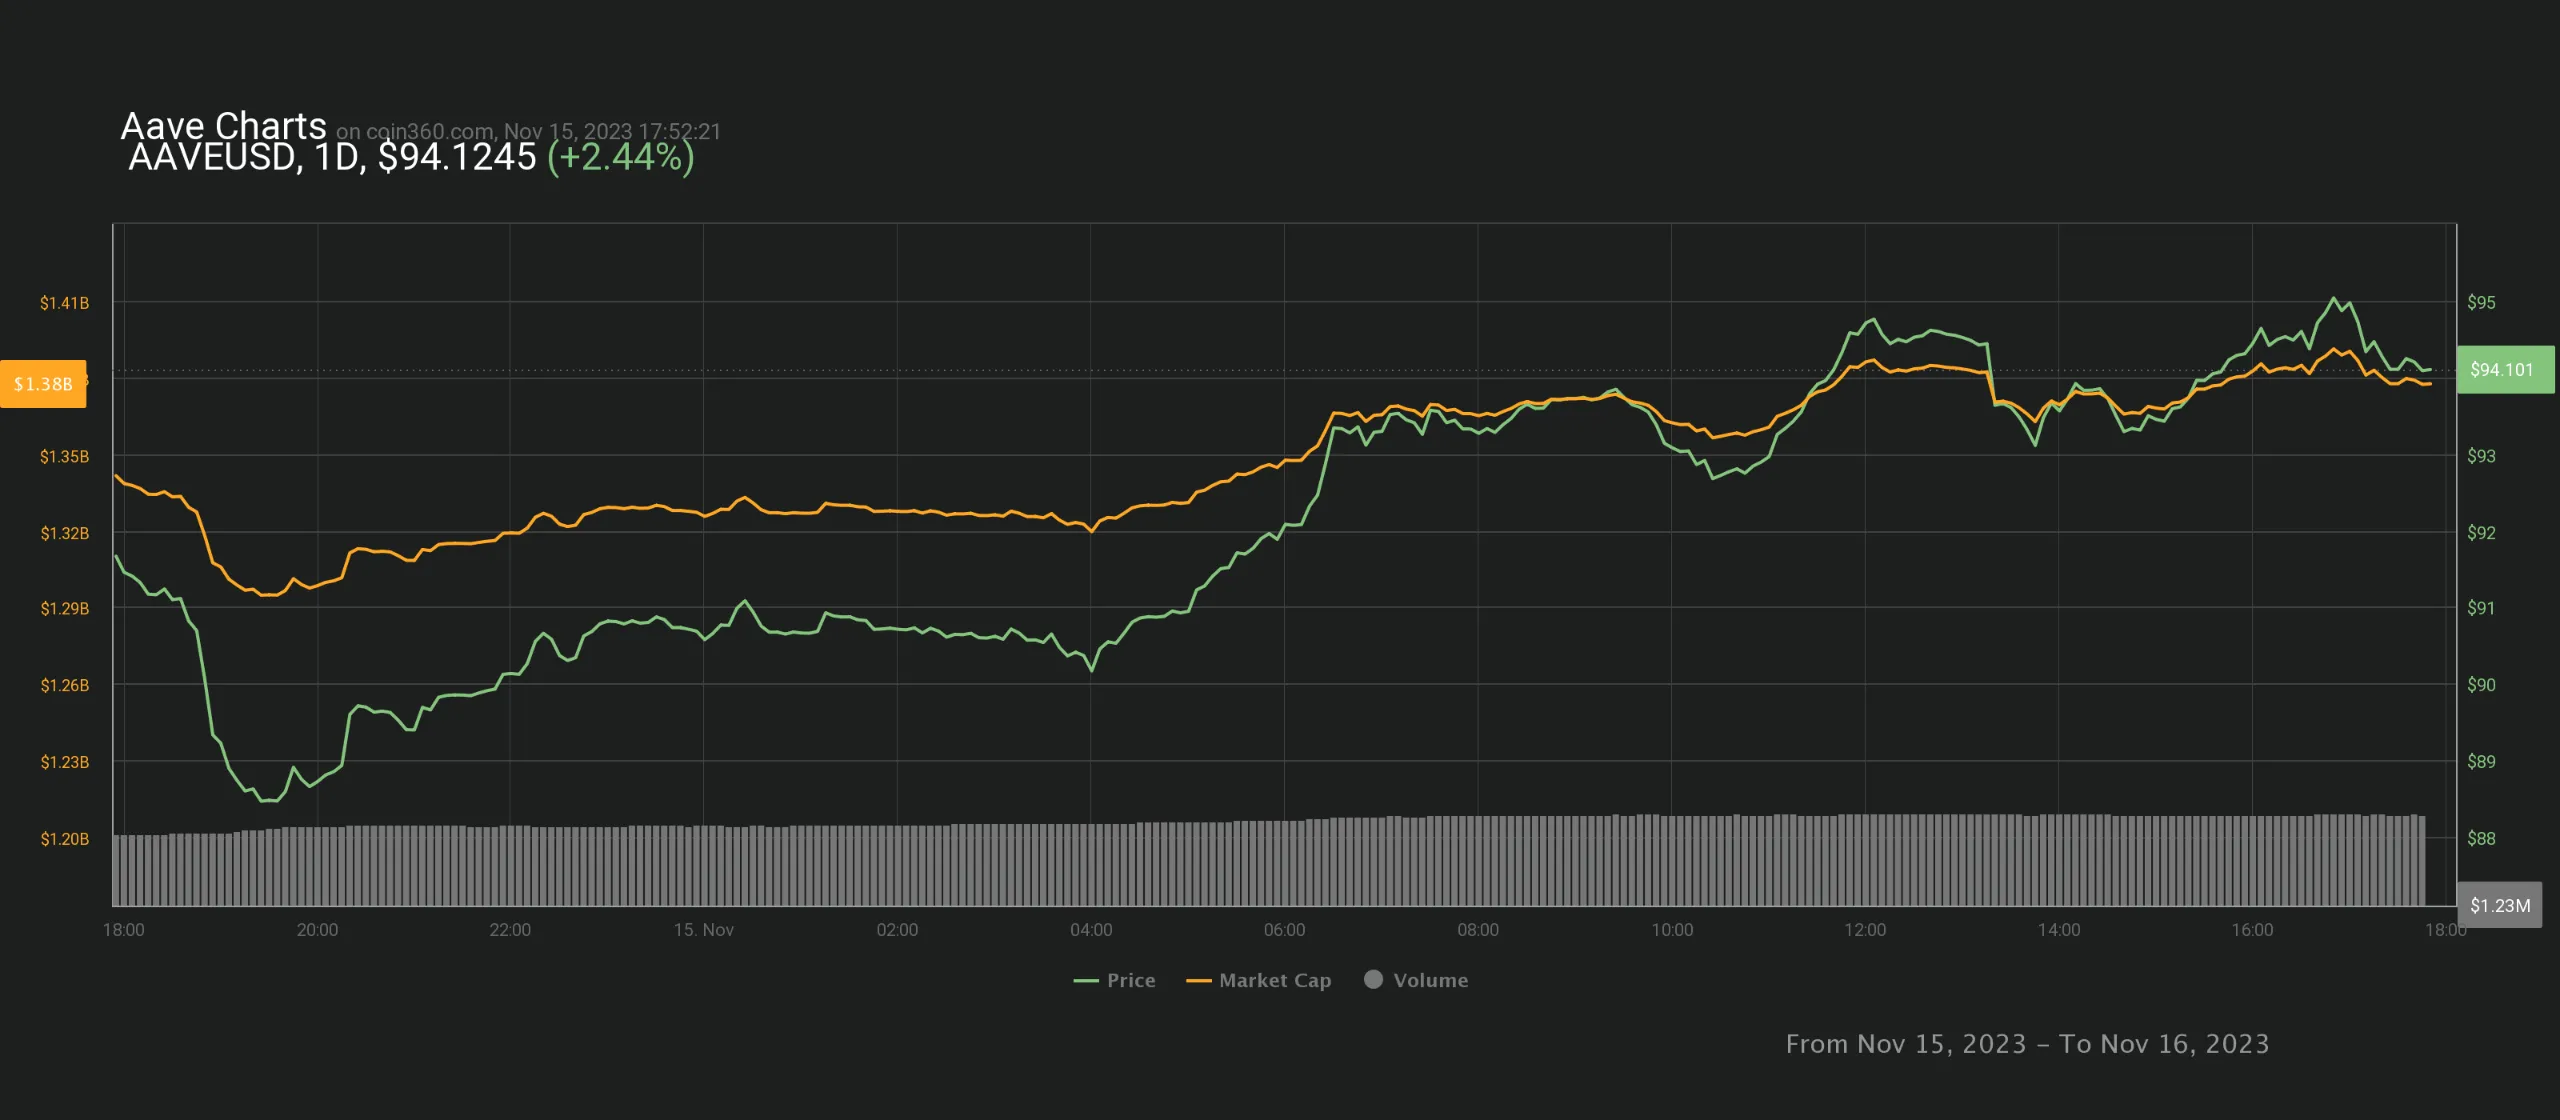Click the 04:00 time axis label
Screen dimensions: 2560x1120
(1090, 930)
